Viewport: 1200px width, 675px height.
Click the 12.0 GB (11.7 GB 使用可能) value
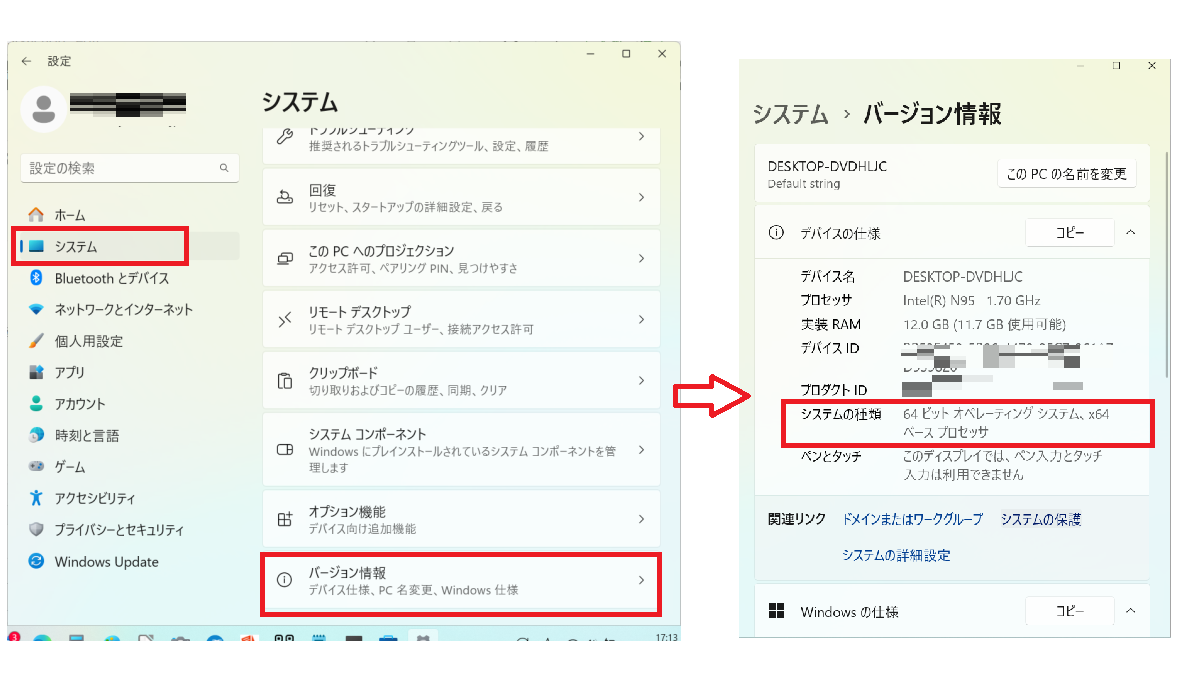[x=984, y=324]
